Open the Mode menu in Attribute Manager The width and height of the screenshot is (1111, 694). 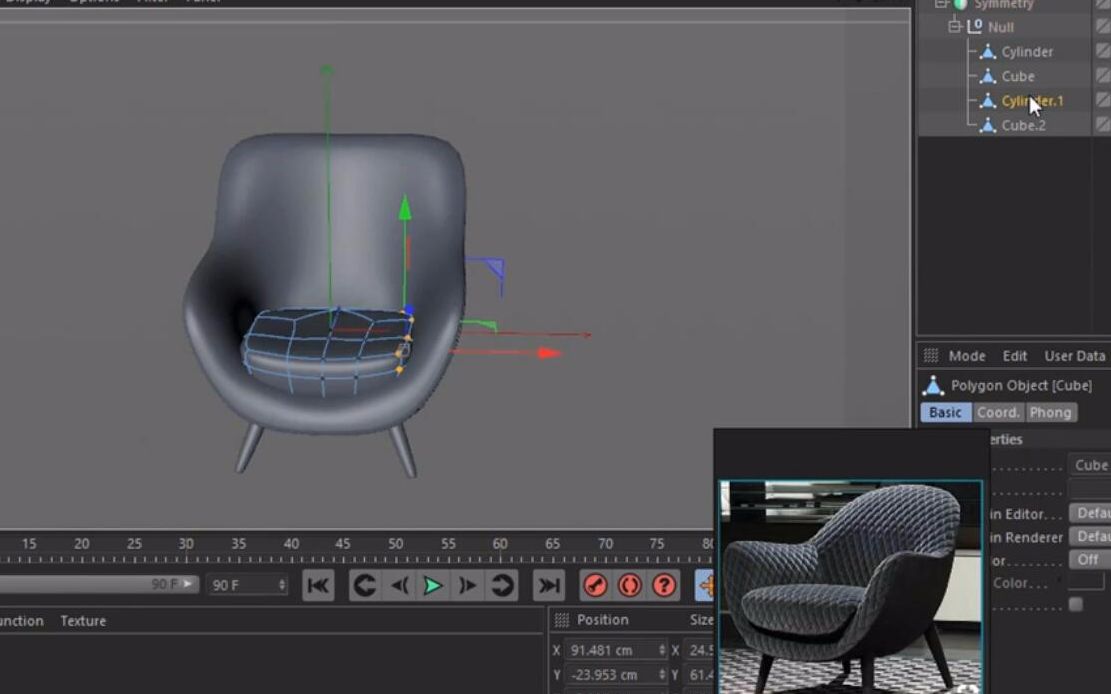point(967,356)
